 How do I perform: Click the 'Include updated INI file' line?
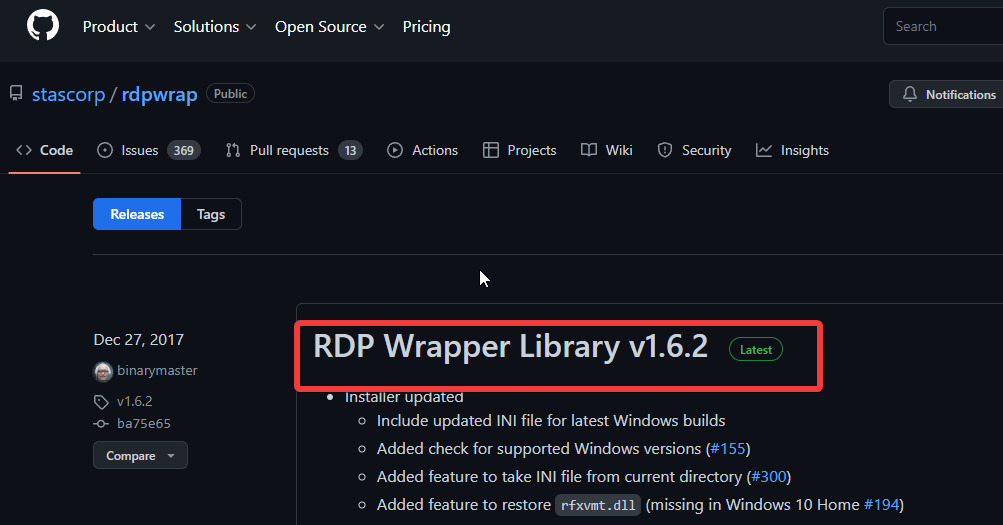pos(551,421)
